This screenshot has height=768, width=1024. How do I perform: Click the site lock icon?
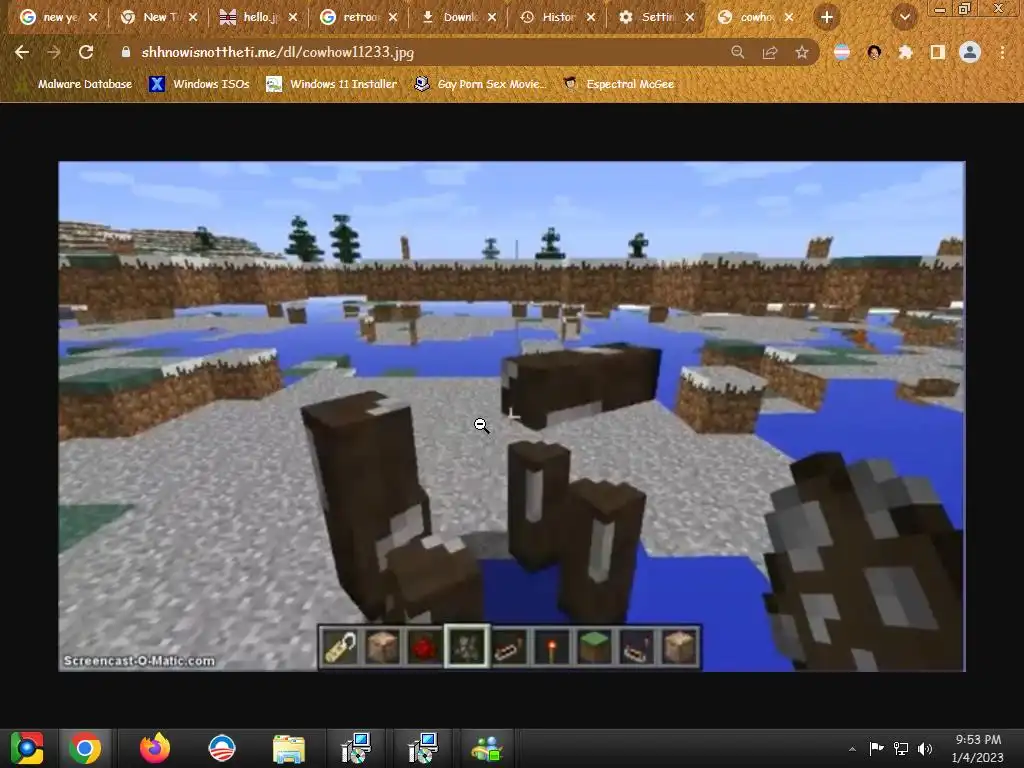pos(126,52)
